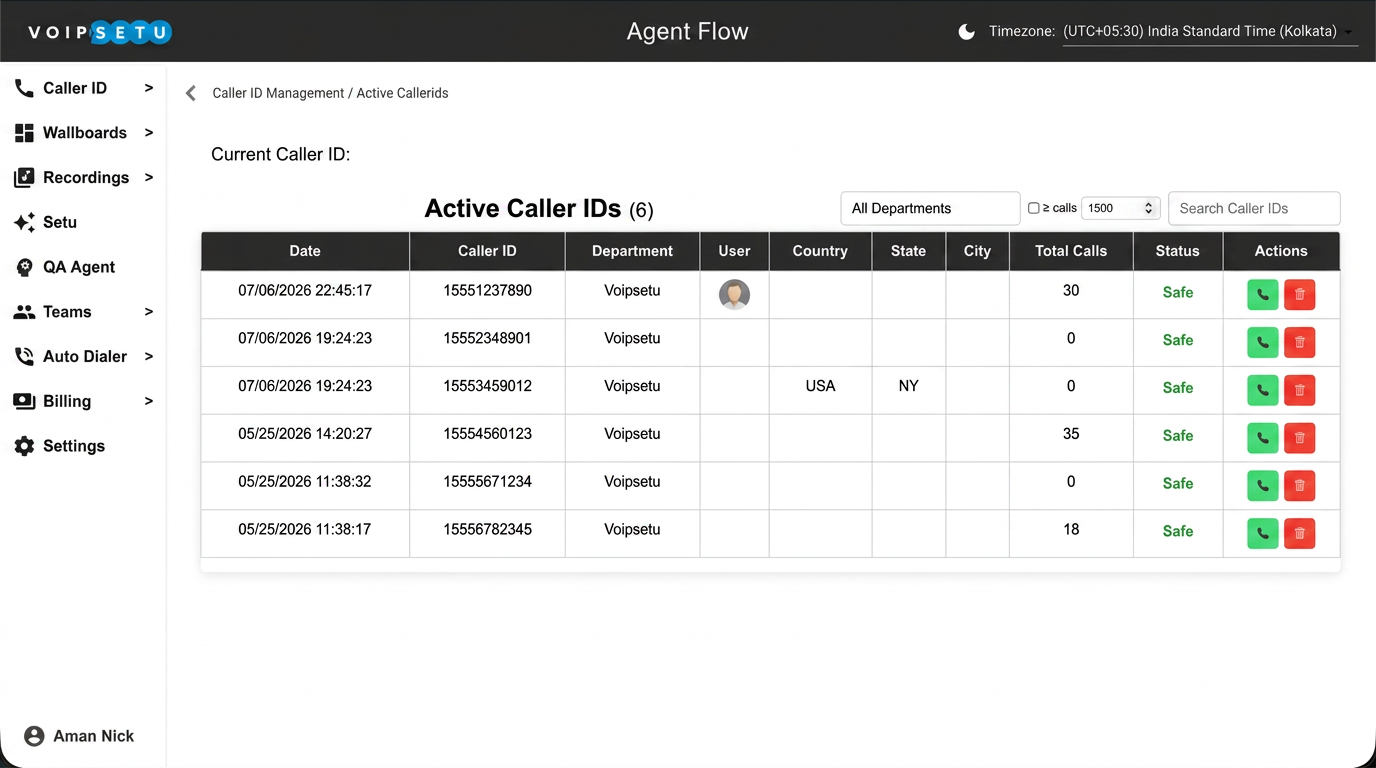This screenshot has height=768, width=1376.
Task: Click the QA Agent head icon
Action: point(24,267)
